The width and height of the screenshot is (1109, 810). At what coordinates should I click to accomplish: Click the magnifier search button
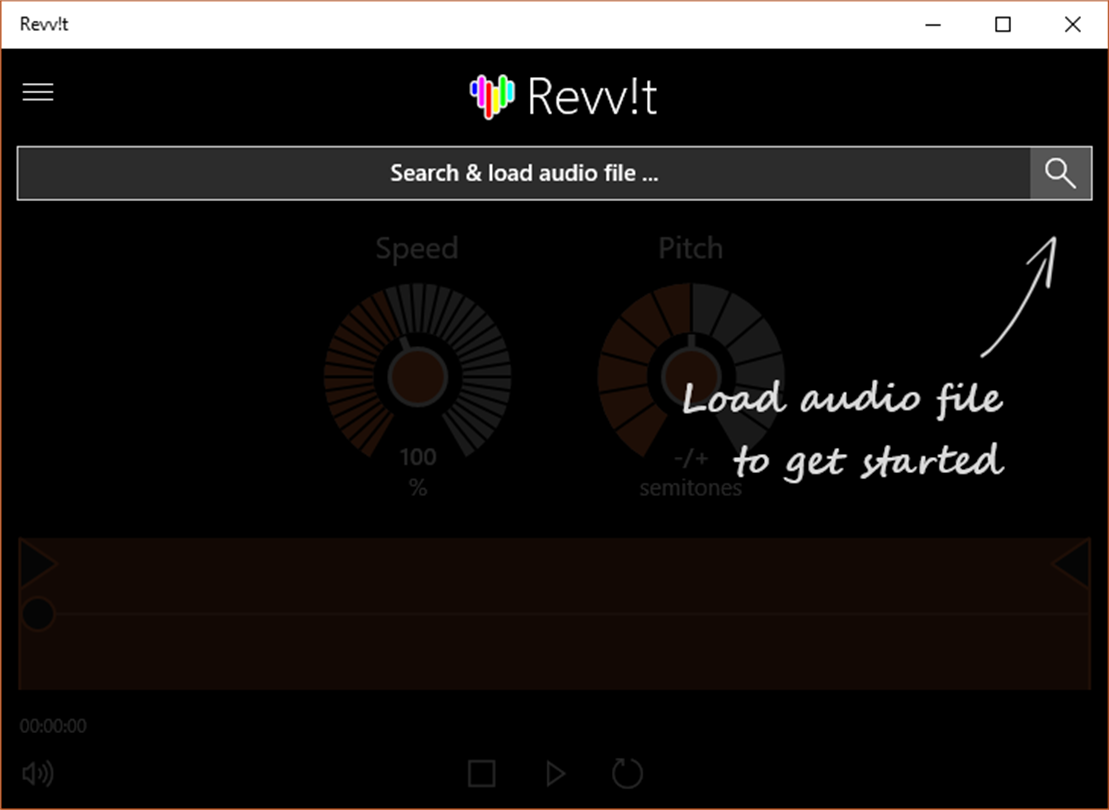pyautogui.click(x=1060, y=173)
